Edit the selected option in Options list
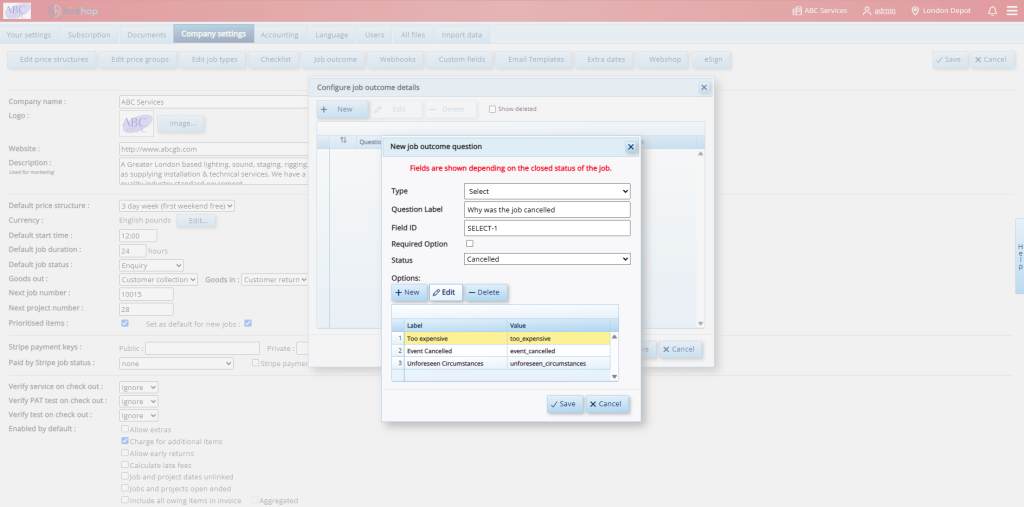The image size is (1024, 507). coord(445,293)
